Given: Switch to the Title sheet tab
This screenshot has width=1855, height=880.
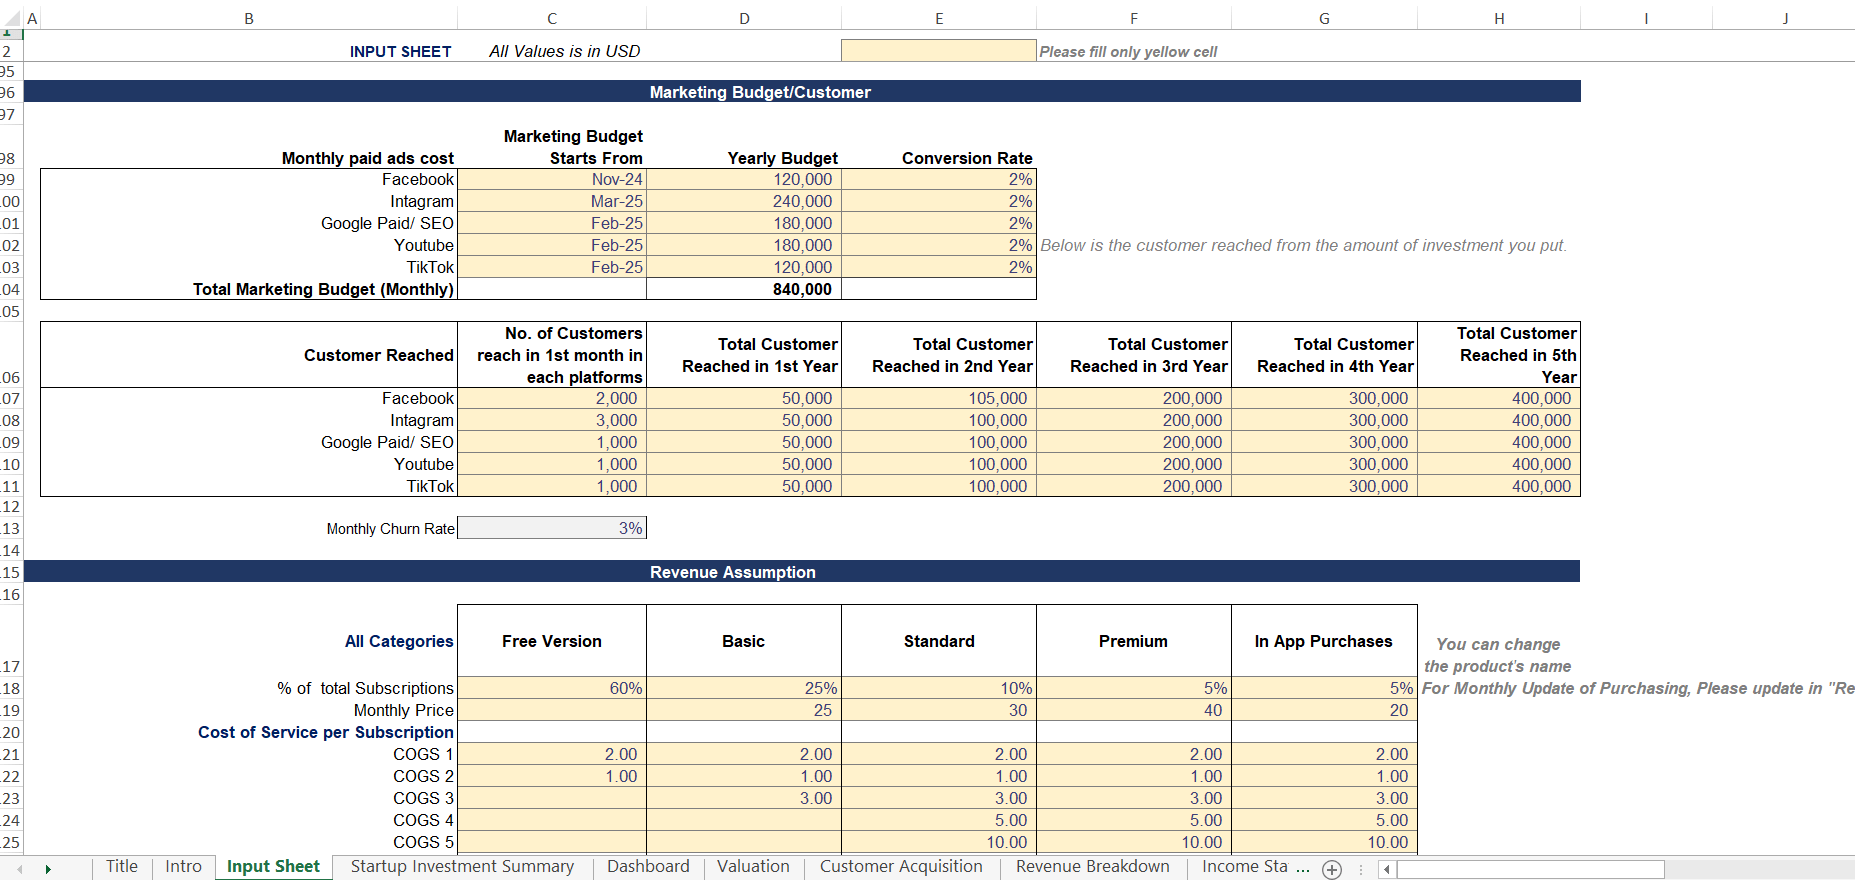Looking at the screenshot, I should (x=122, y=867).
